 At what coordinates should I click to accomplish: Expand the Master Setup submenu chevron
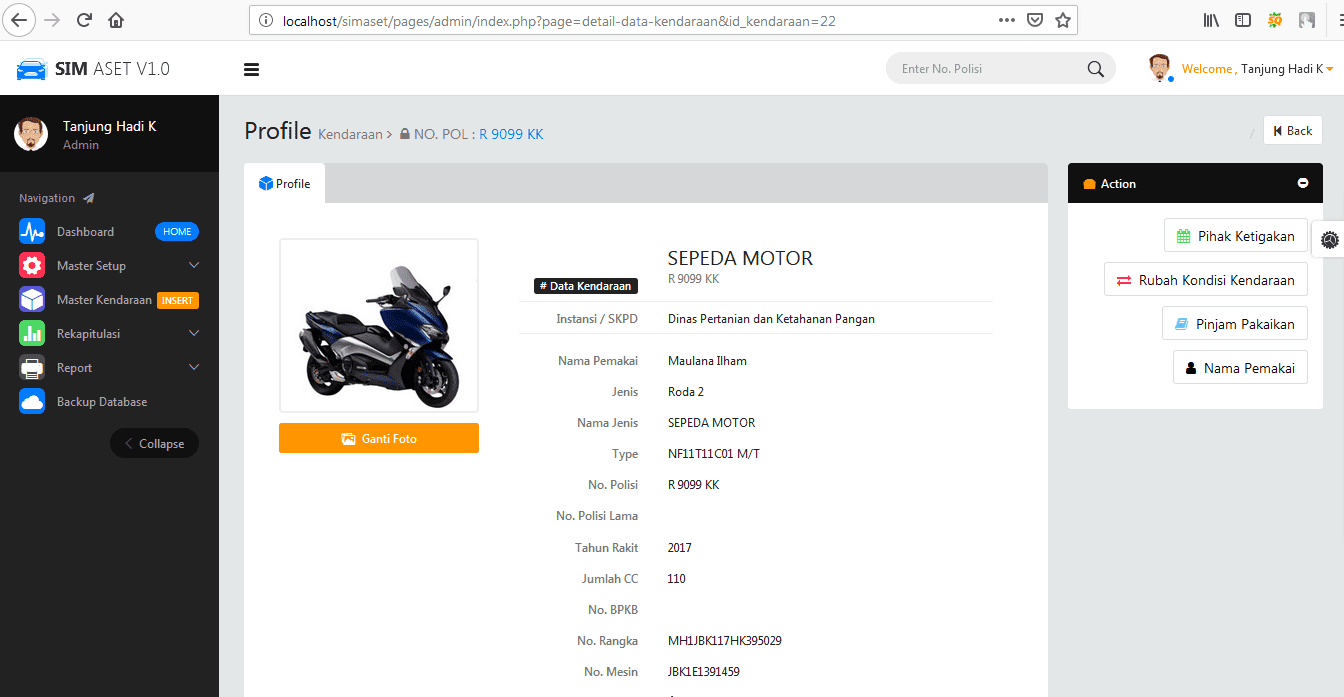pos(194,265)
